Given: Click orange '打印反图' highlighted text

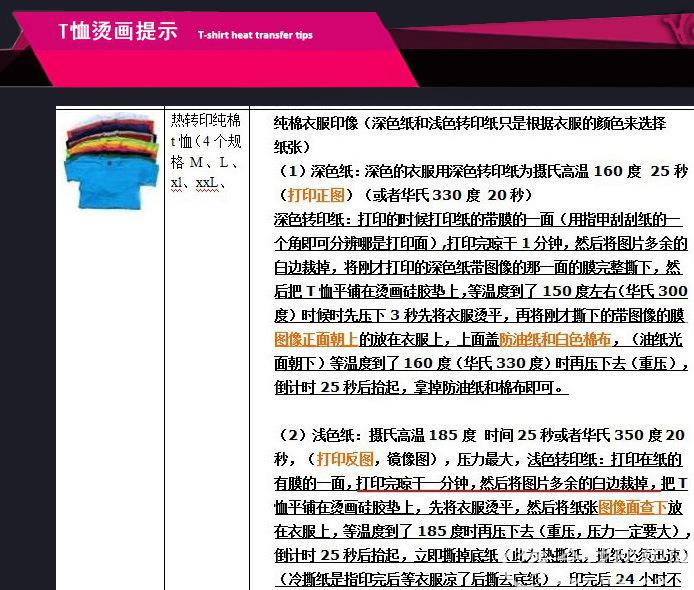Looking at the screenshot, I should pyautogui.click(x=345, y=459).
